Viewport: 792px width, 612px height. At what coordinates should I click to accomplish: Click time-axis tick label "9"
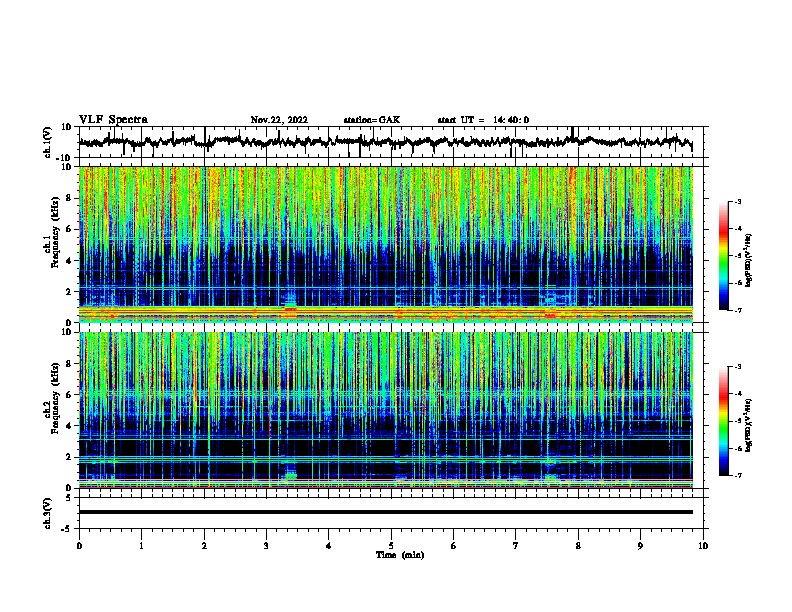[x=640, y=546]
